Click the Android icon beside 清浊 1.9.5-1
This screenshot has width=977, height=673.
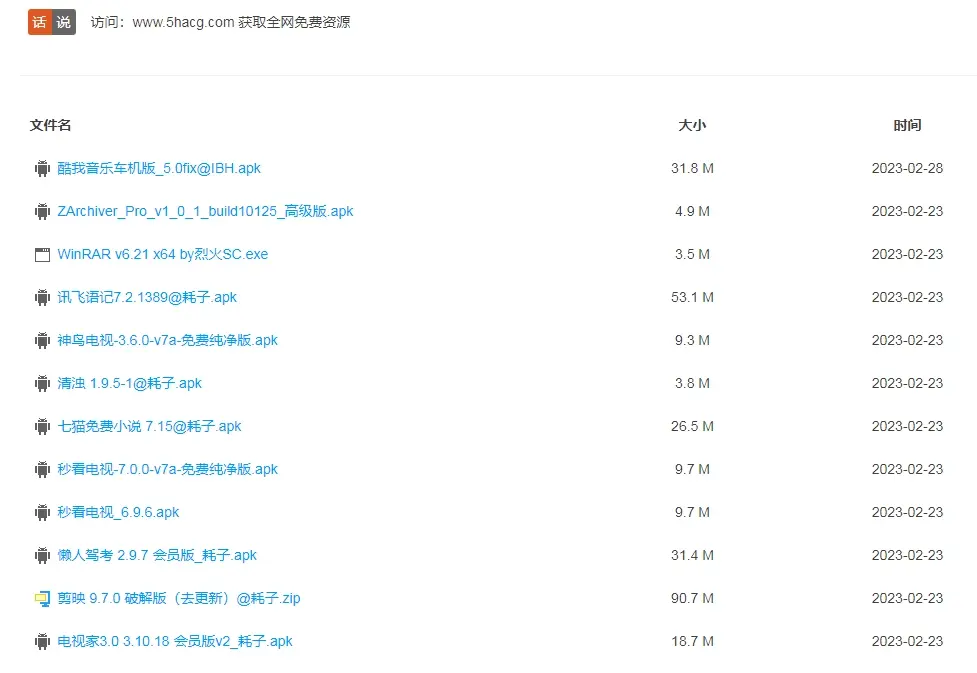pyautogui.click(x=41, y=383)
